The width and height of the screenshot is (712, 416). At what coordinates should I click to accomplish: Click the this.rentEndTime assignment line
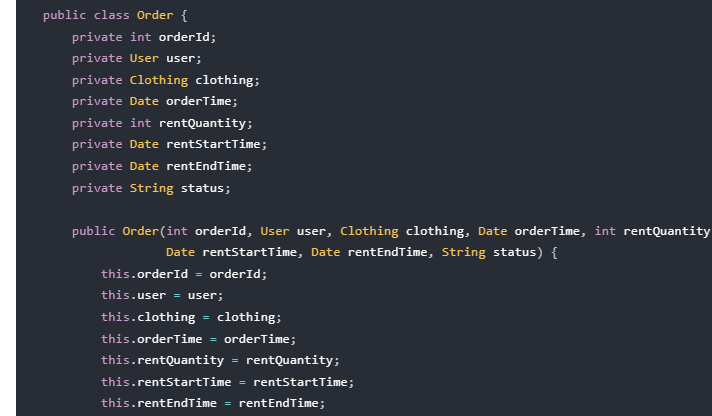pos(213,403)
